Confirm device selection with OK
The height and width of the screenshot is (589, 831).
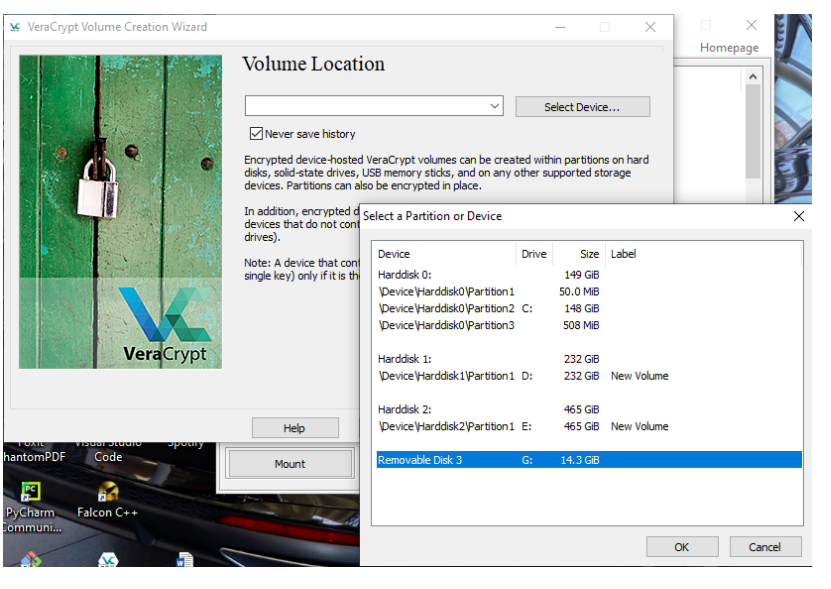pyautogui.click(x=682, y=547)
